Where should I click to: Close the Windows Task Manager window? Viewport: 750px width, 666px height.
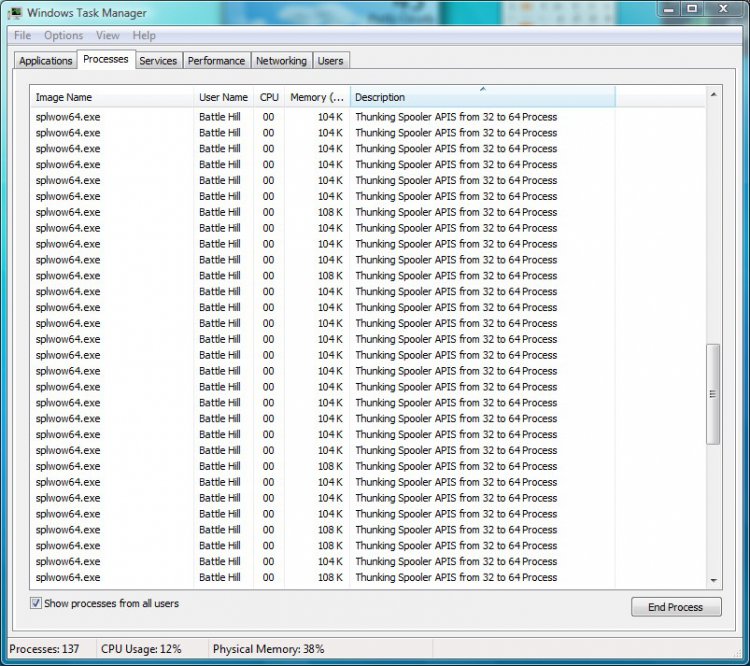click(x=724, y=9)
